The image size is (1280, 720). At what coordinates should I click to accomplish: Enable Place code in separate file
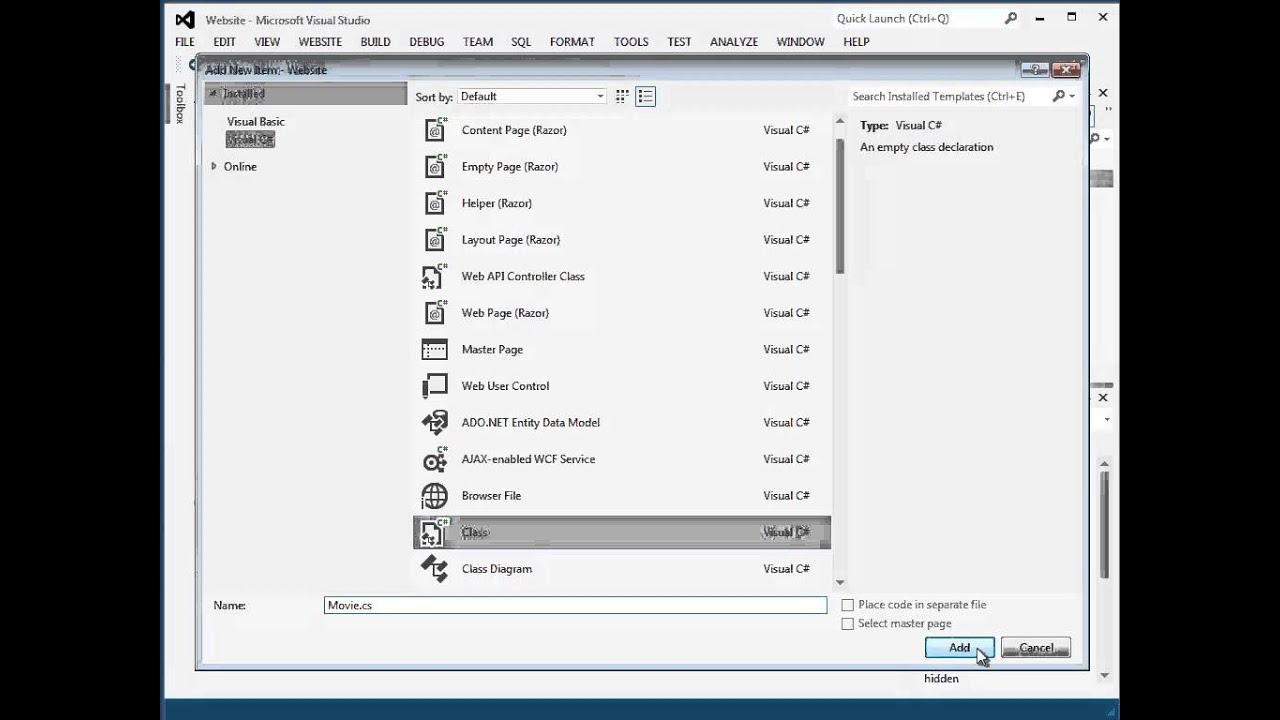click(x=848, y=605)
